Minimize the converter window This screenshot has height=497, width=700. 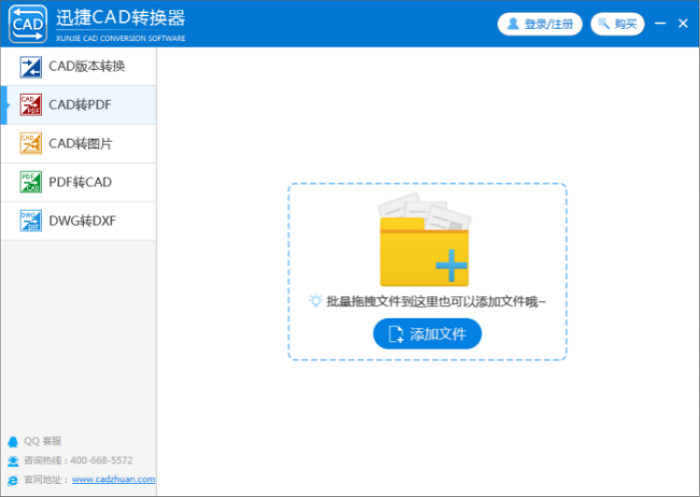point(660,23)
